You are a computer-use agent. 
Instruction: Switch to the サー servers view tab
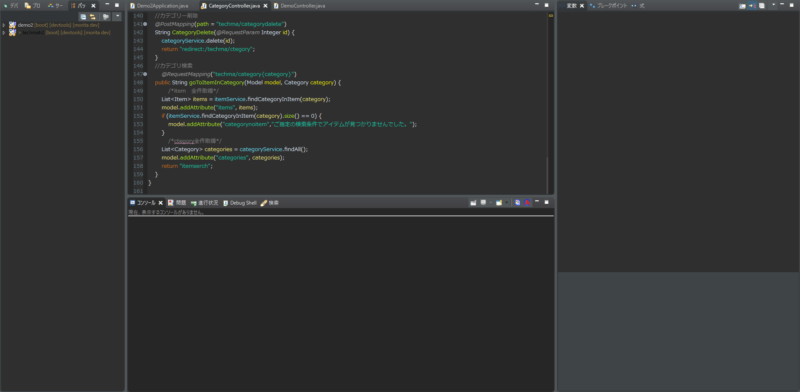[56, 6]
